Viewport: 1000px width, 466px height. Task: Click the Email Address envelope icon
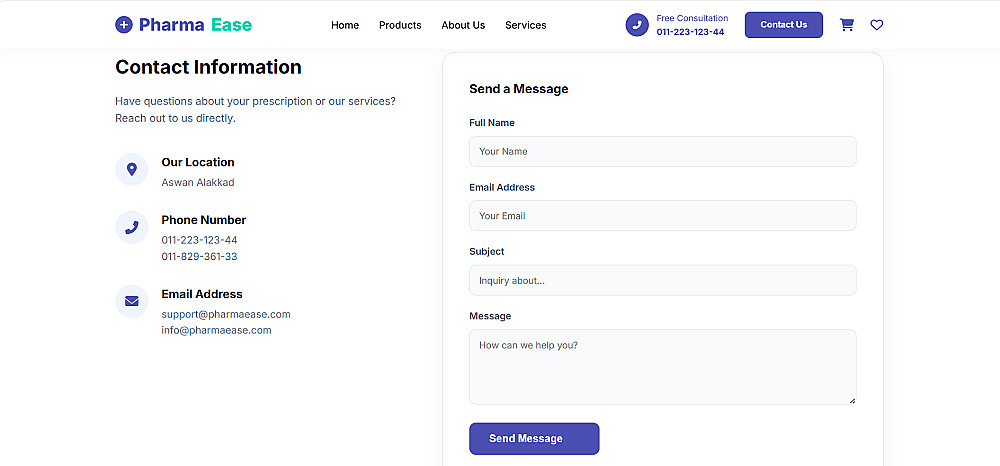coord(131,301)
